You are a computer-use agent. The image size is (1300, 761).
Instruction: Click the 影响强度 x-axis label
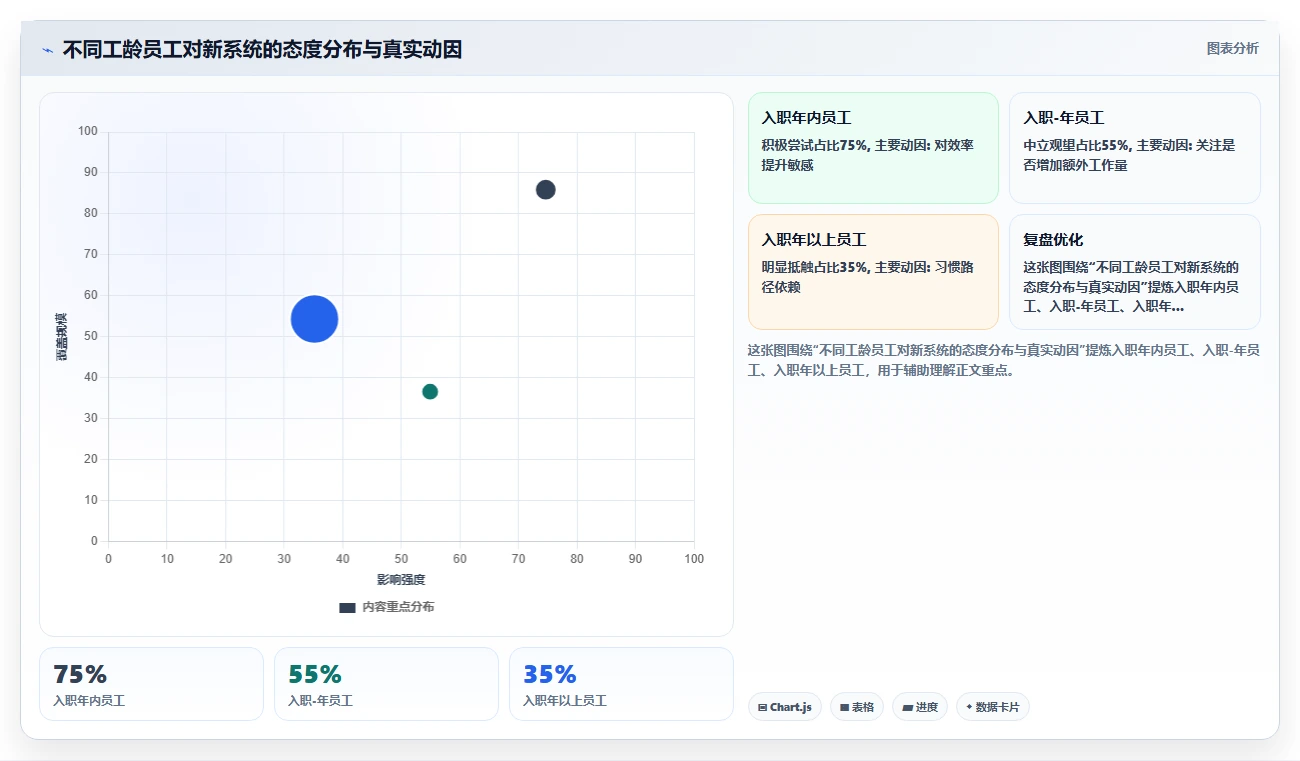(401, 580)
